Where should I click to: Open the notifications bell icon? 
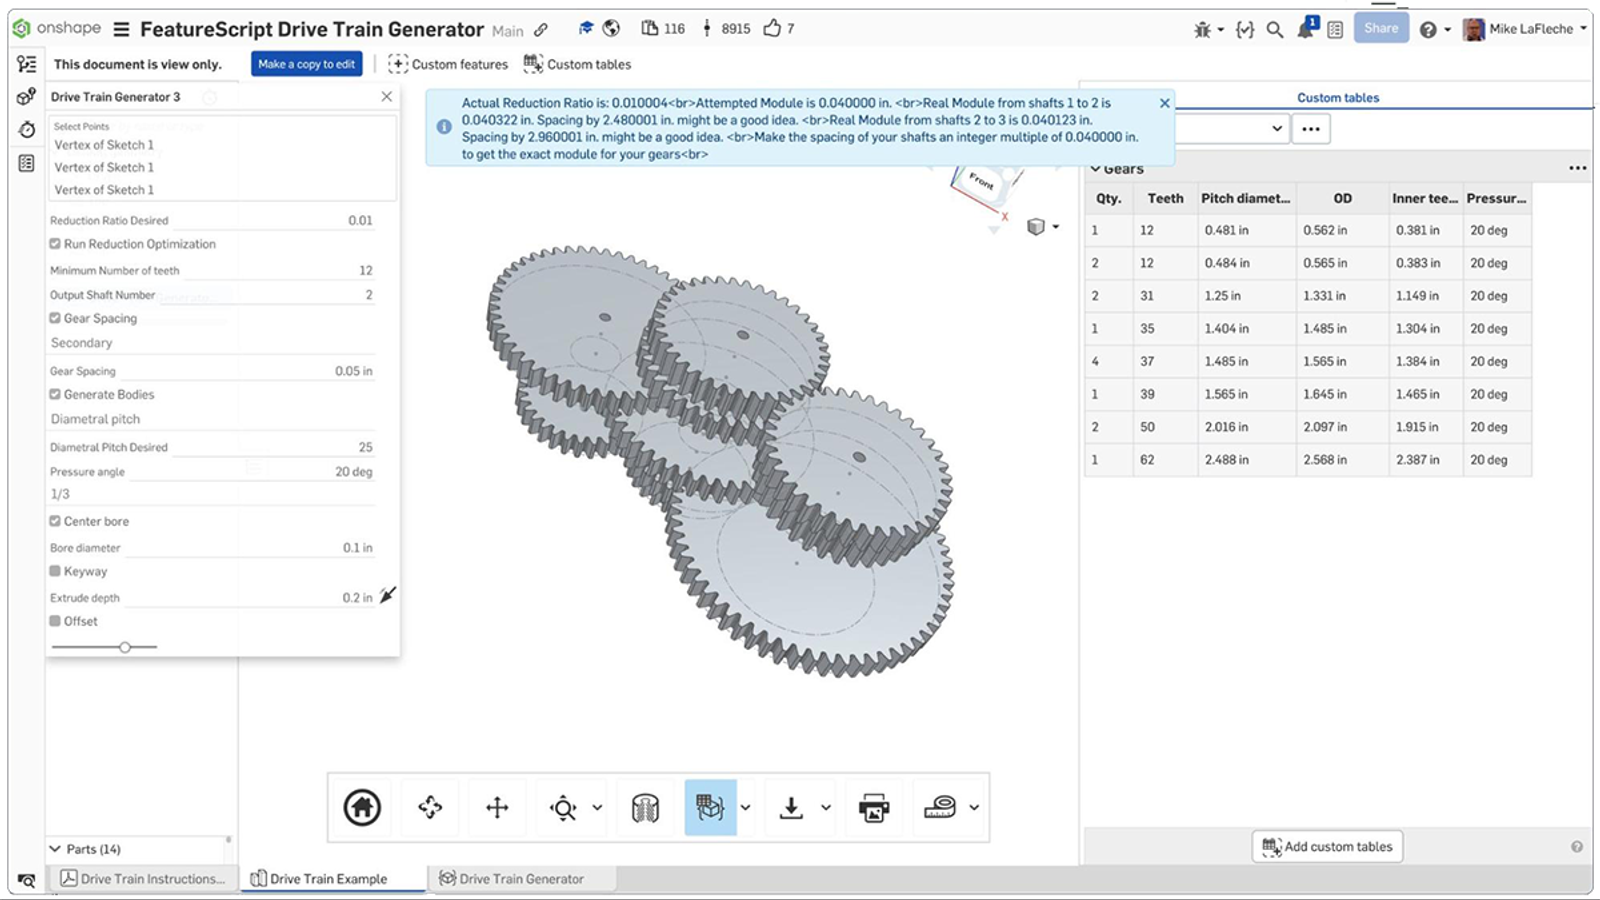click(1304, 29)
